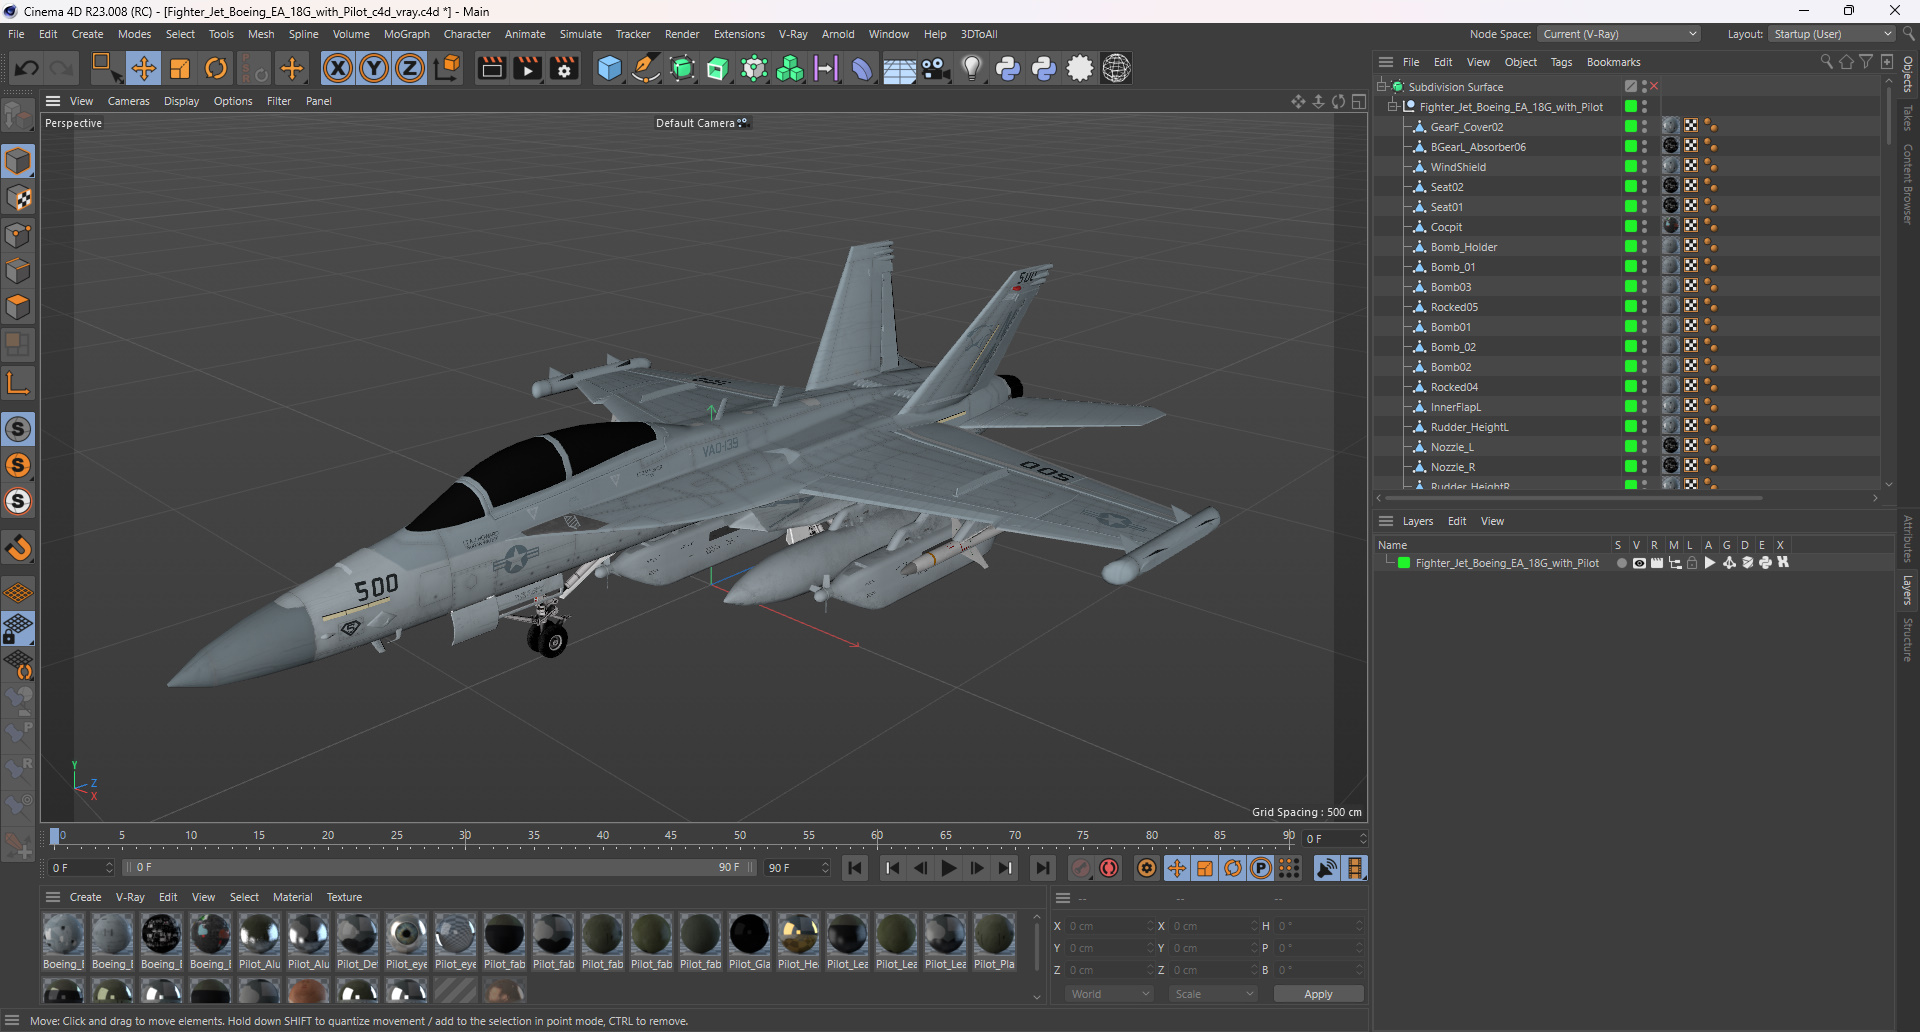Toggle the green layer square for WindShield

point(1631,166)
